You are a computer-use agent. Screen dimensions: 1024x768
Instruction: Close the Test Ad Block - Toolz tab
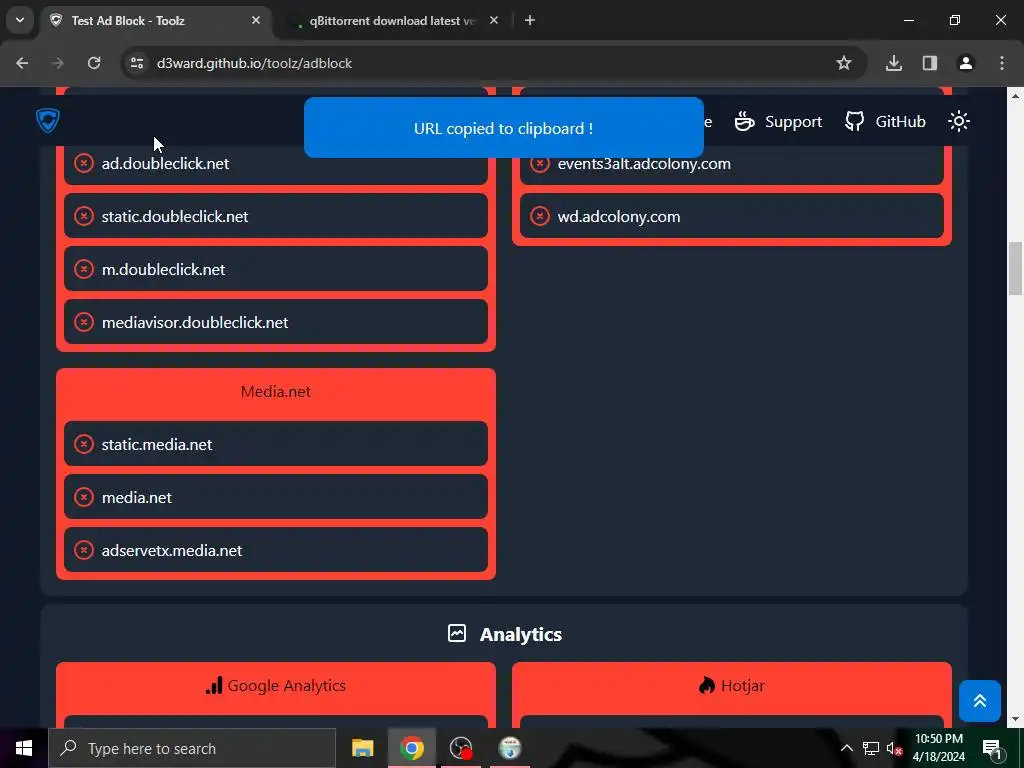256,21
